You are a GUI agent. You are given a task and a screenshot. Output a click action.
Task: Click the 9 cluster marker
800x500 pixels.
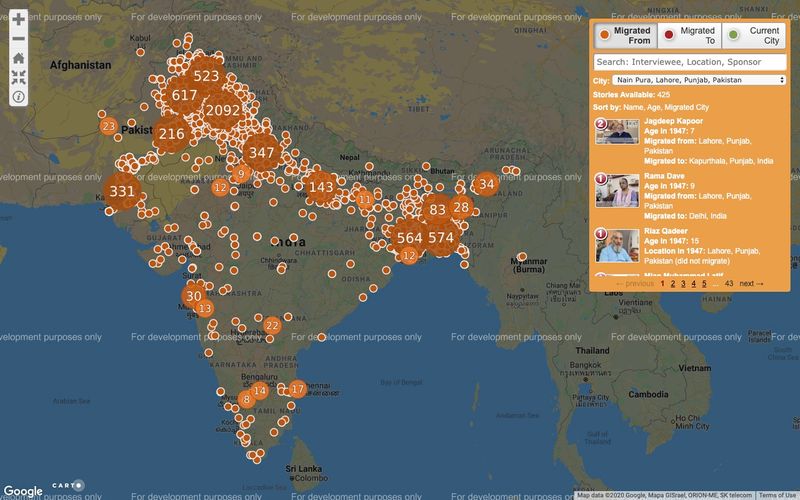pos(241,173)
